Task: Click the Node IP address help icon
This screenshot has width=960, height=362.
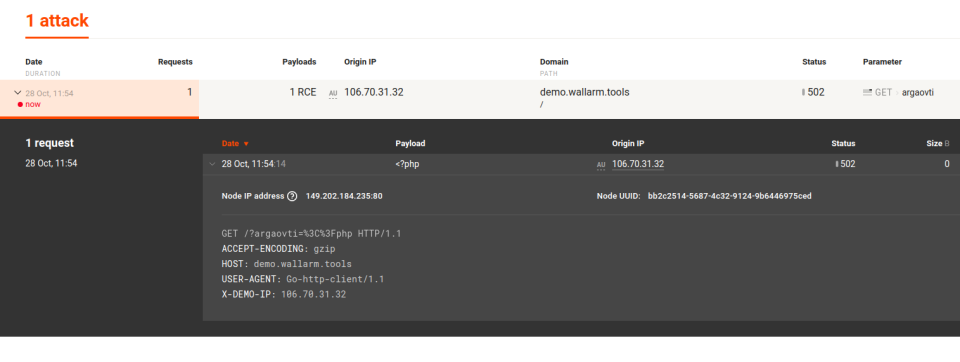Action: 292,196
